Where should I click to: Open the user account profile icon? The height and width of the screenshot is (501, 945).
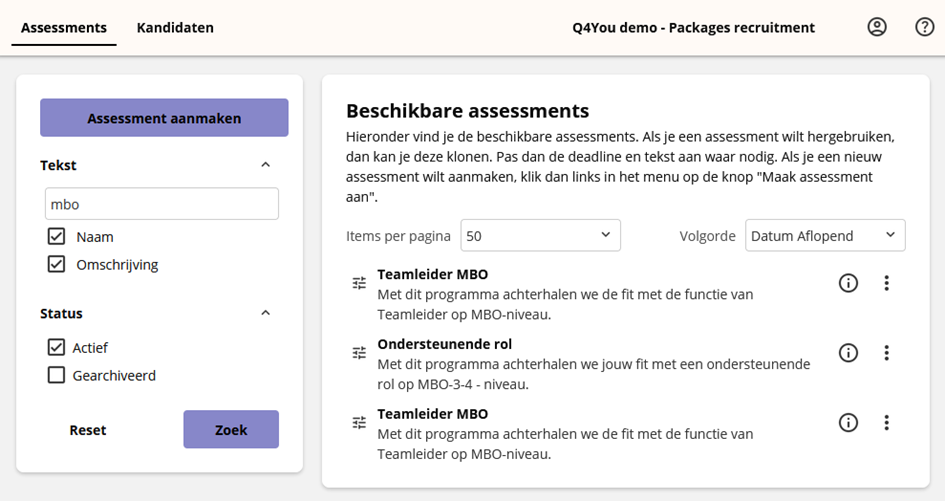click(877, 27)
